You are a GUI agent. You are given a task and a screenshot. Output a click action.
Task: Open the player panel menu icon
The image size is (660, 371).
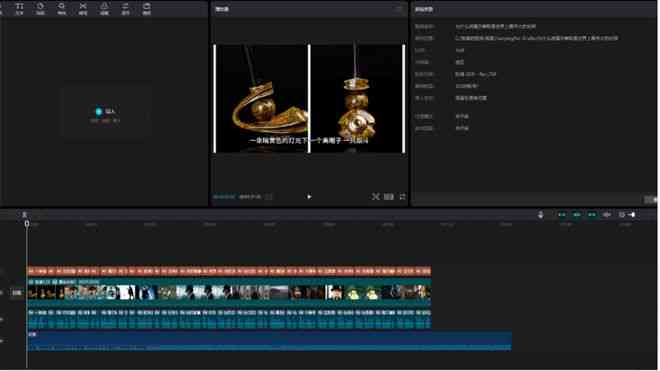400,9
